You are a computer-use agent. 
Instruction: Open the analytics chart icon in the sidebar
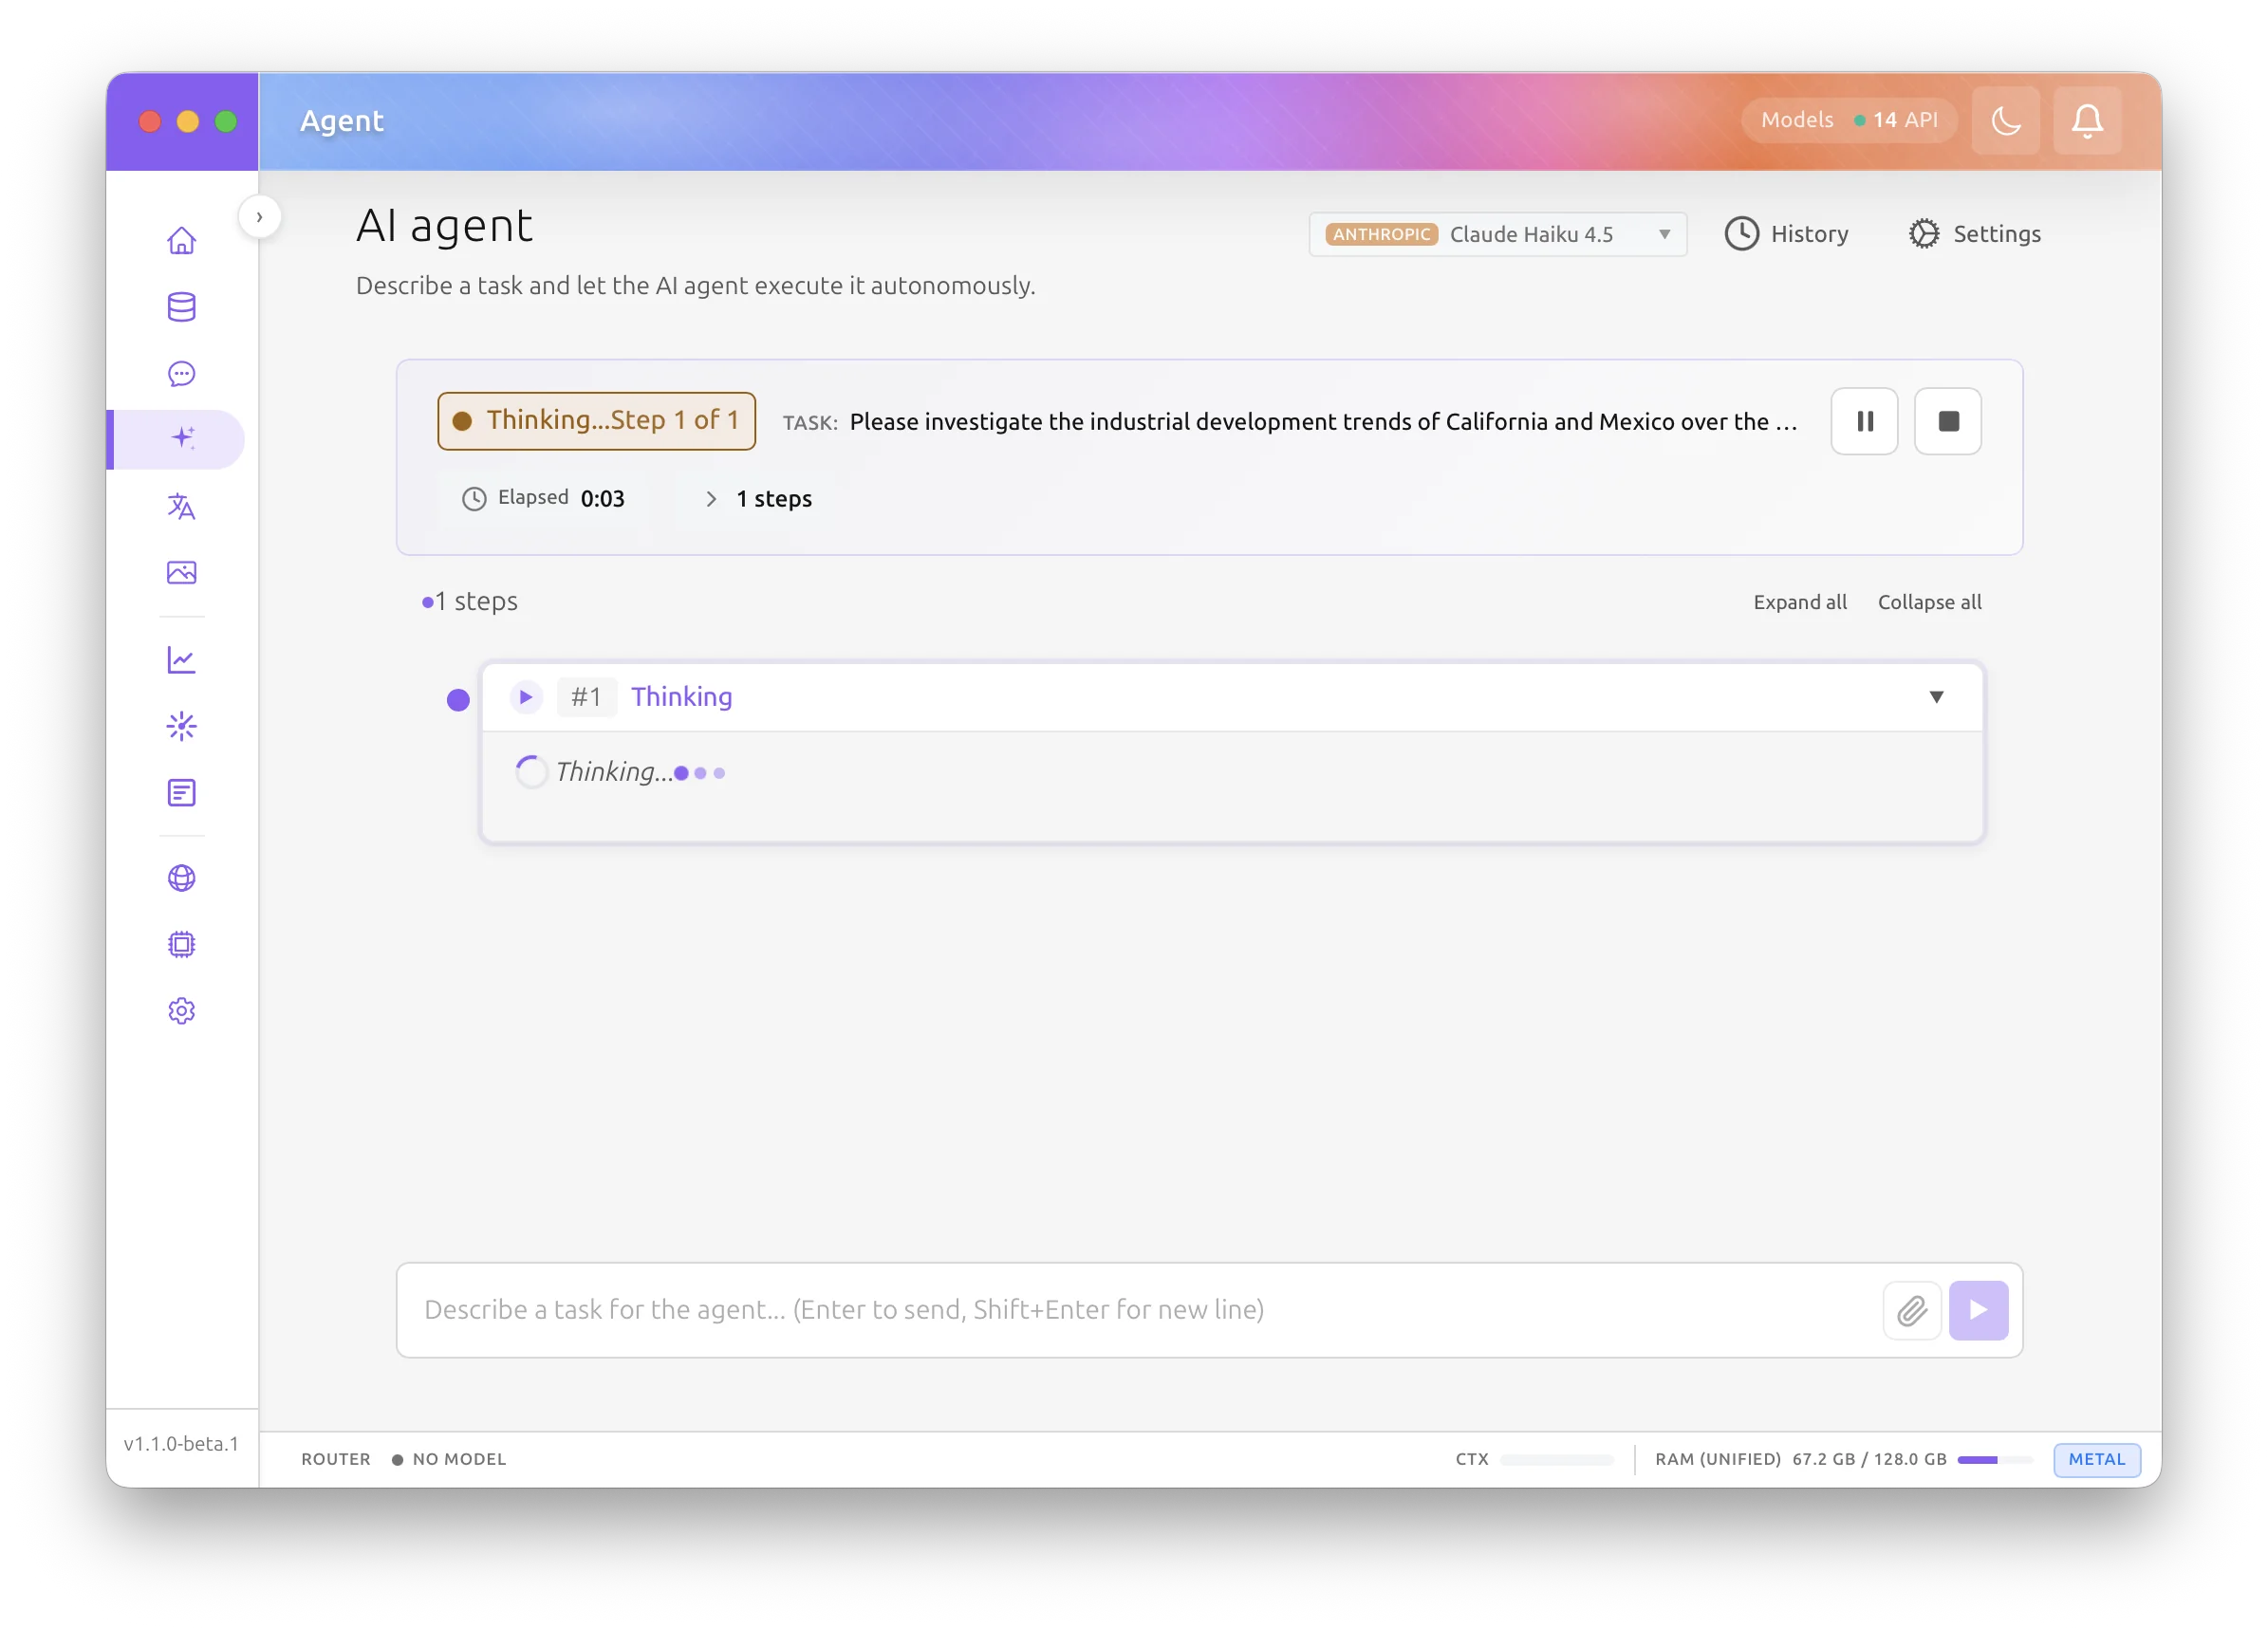tap(181, 660)
